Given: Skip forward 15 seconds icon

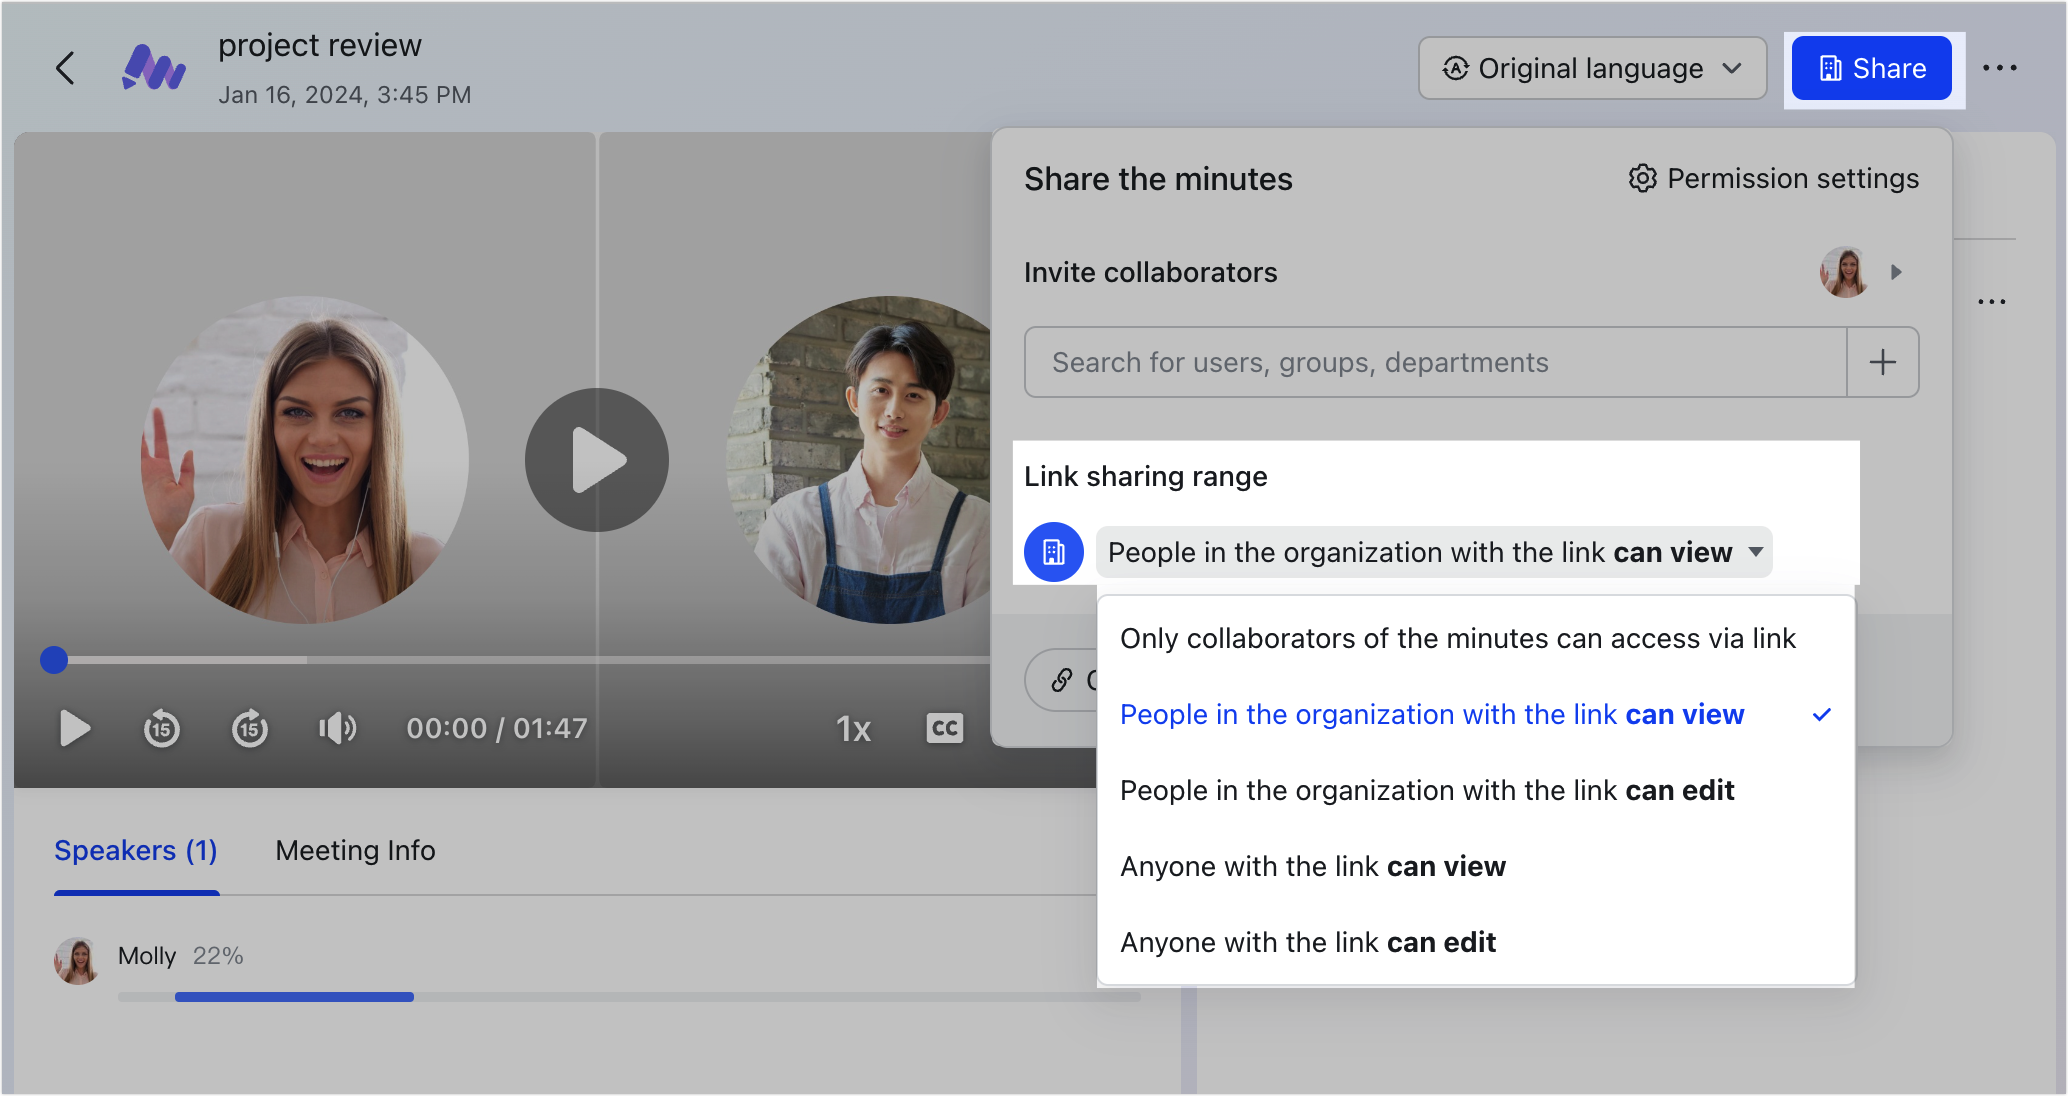Looking at the screenshot, I should point(250,728).
